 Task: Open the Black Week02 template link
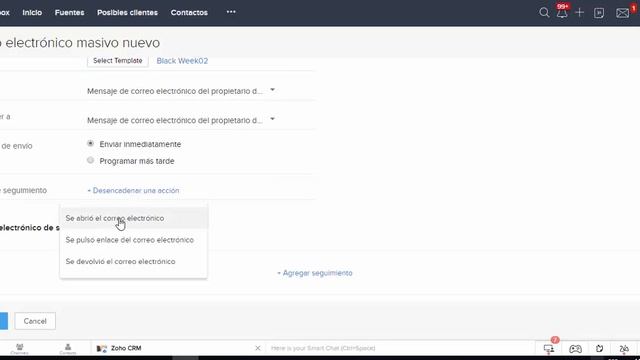(x=182, y=61)
